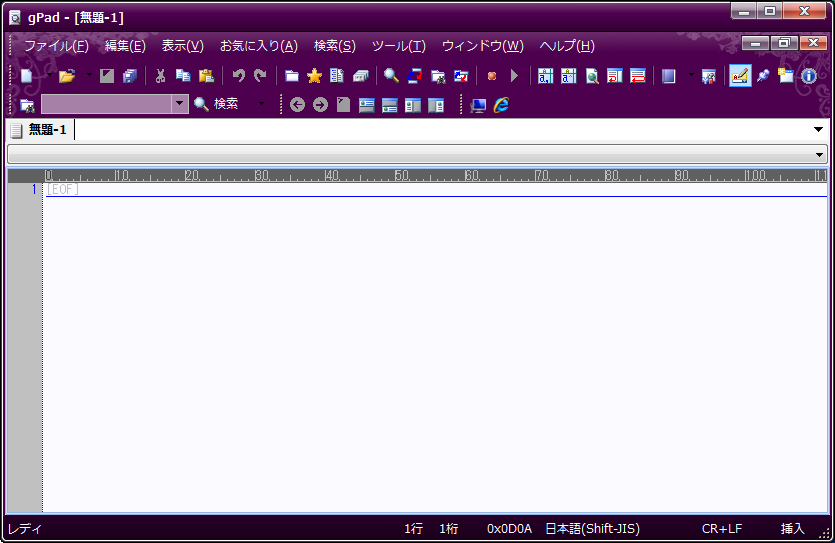Click the Undo arrow icon
This screenshot has height=543, width=835.
(239, 76)
